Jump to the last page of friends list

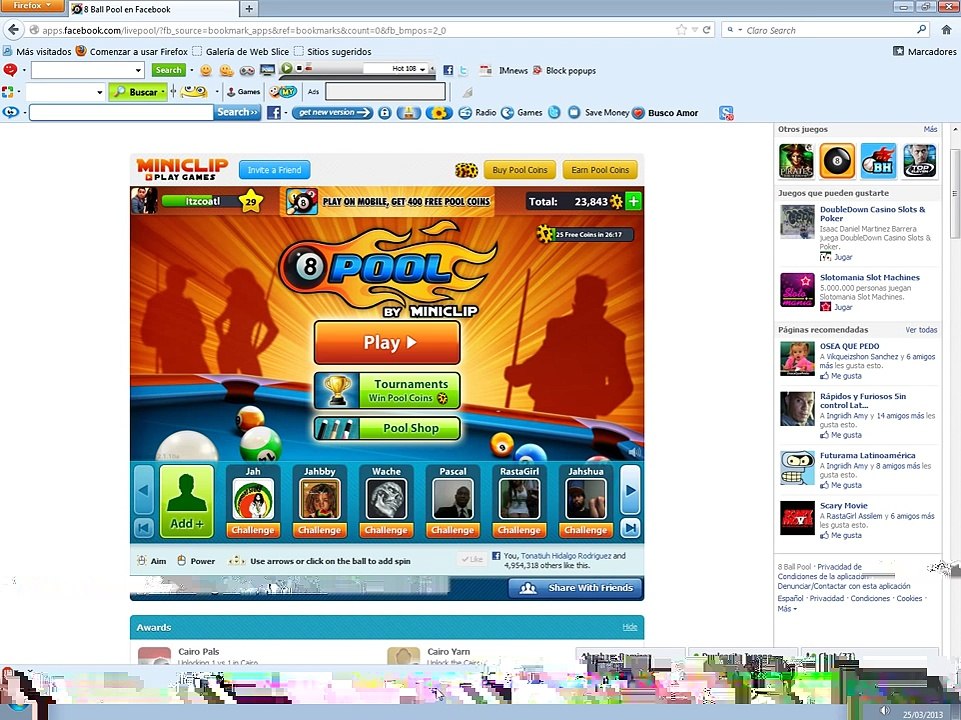pos(631,528)
